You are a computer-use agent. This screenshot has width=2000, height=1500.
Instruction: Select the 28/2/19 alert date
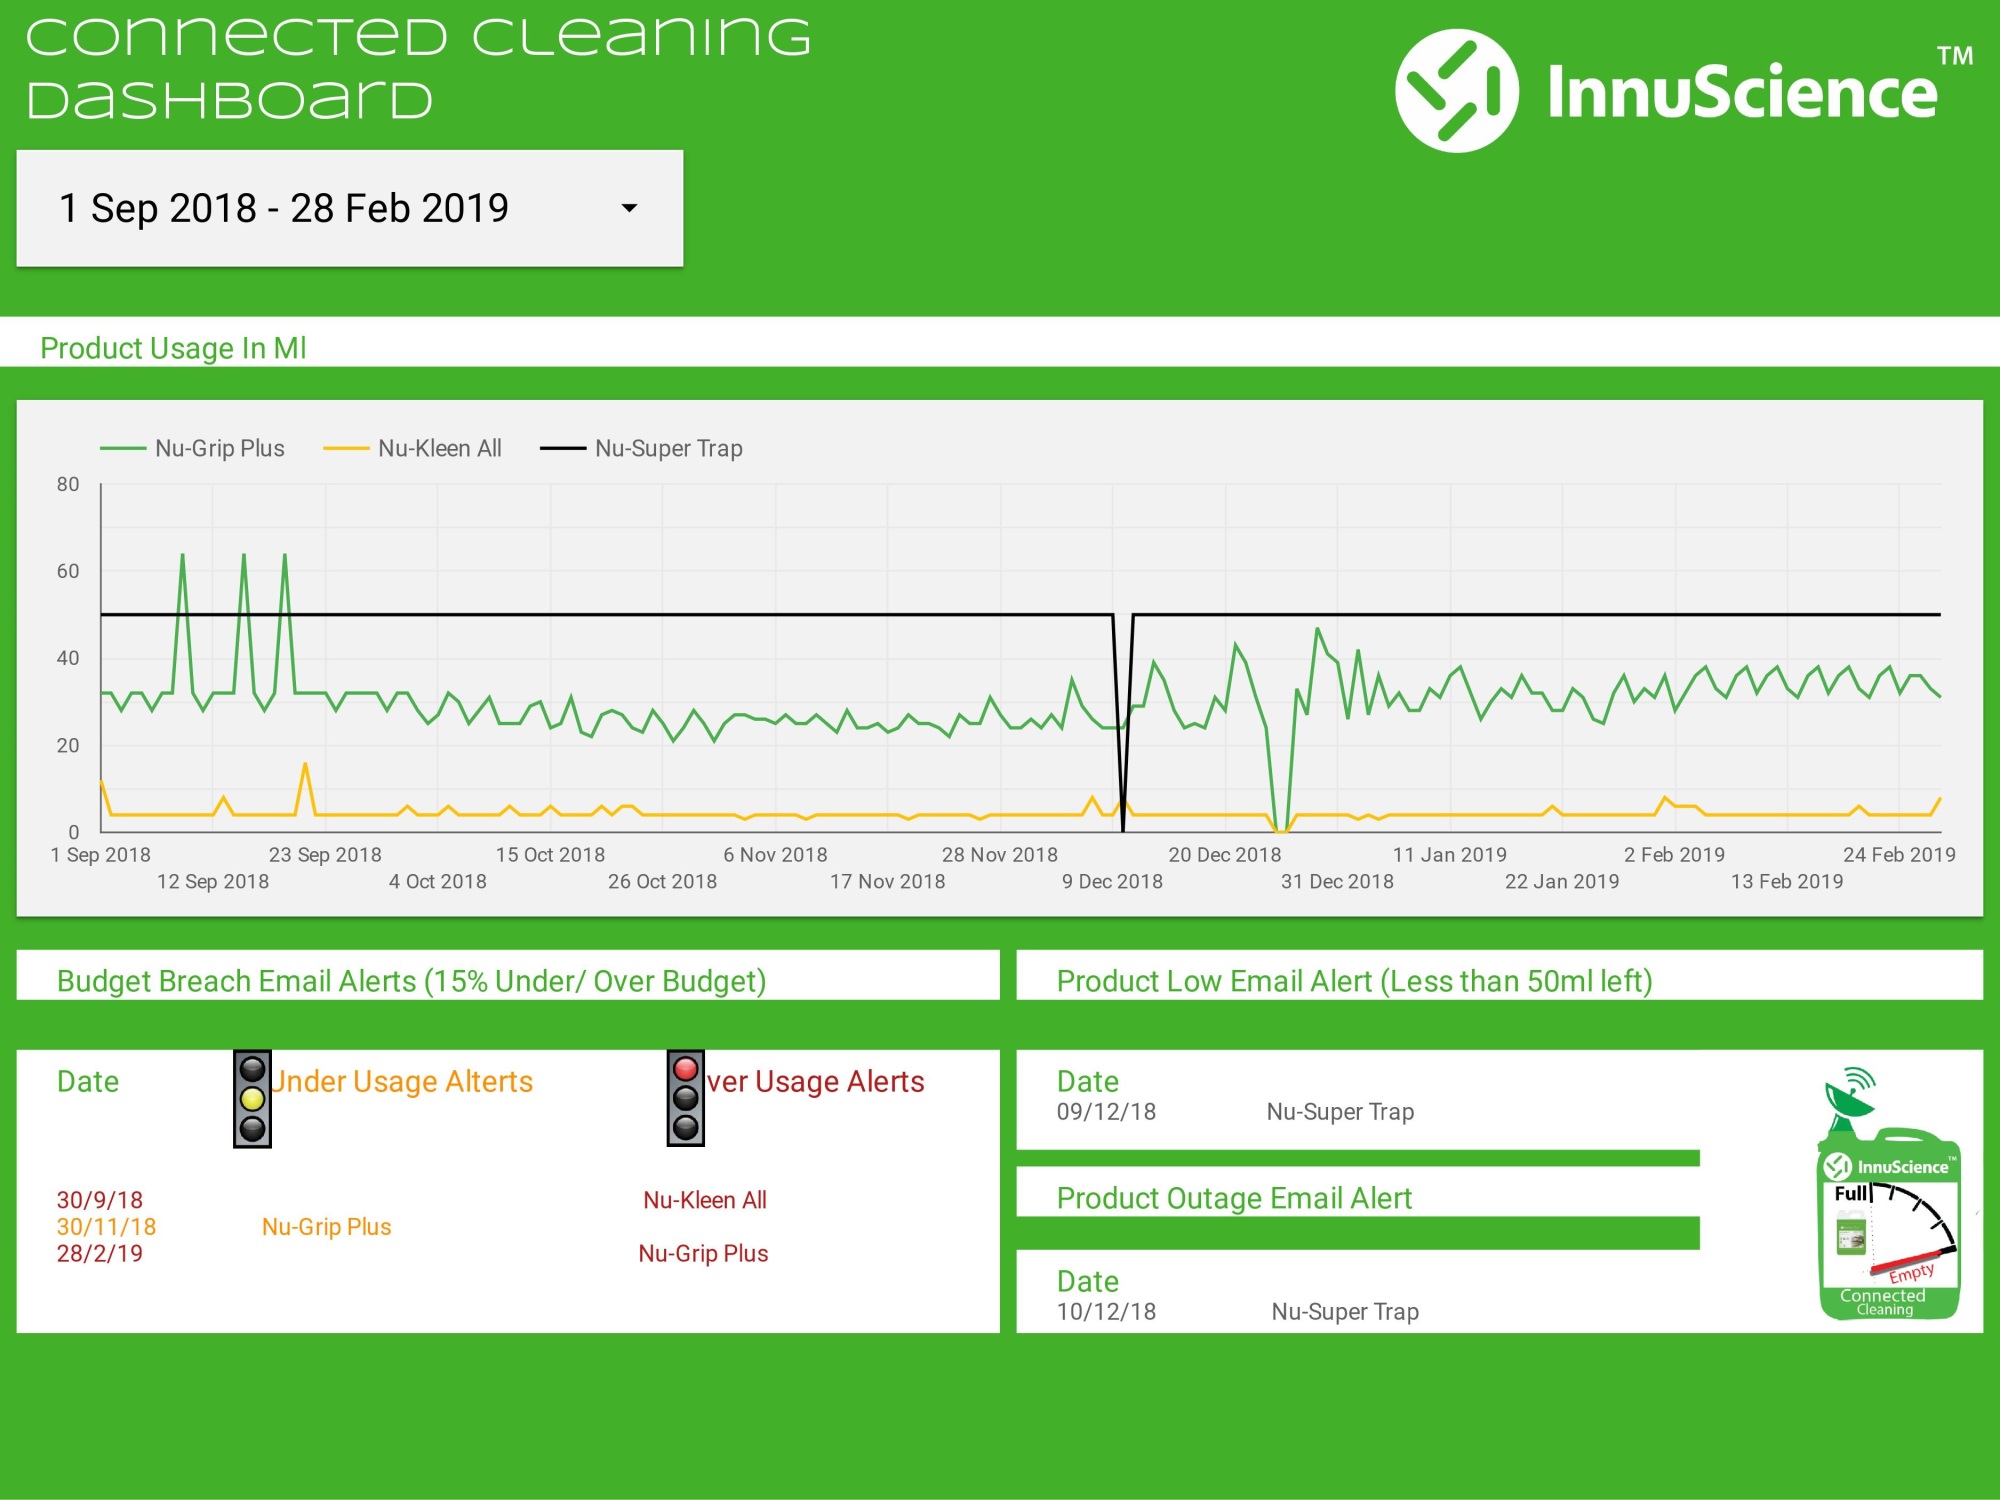tap(100, 1254)
